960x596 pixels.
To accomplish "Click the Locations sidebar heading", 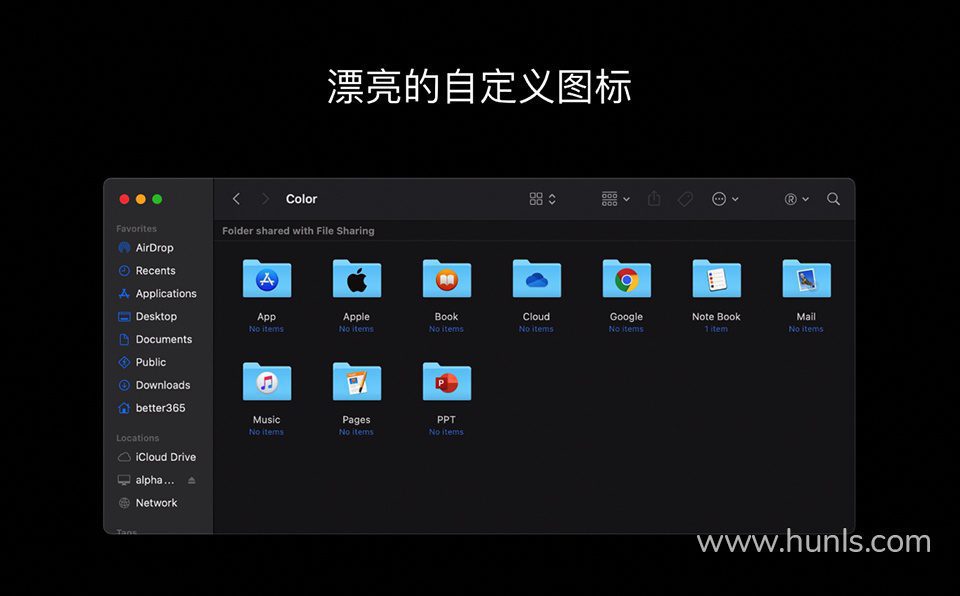I will [x=138, y=438].
